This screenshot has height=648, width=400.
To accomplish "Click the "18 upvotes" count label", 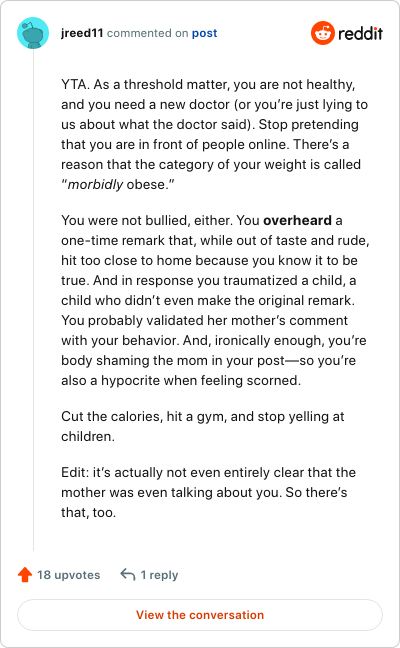I will tap(69, 575).
